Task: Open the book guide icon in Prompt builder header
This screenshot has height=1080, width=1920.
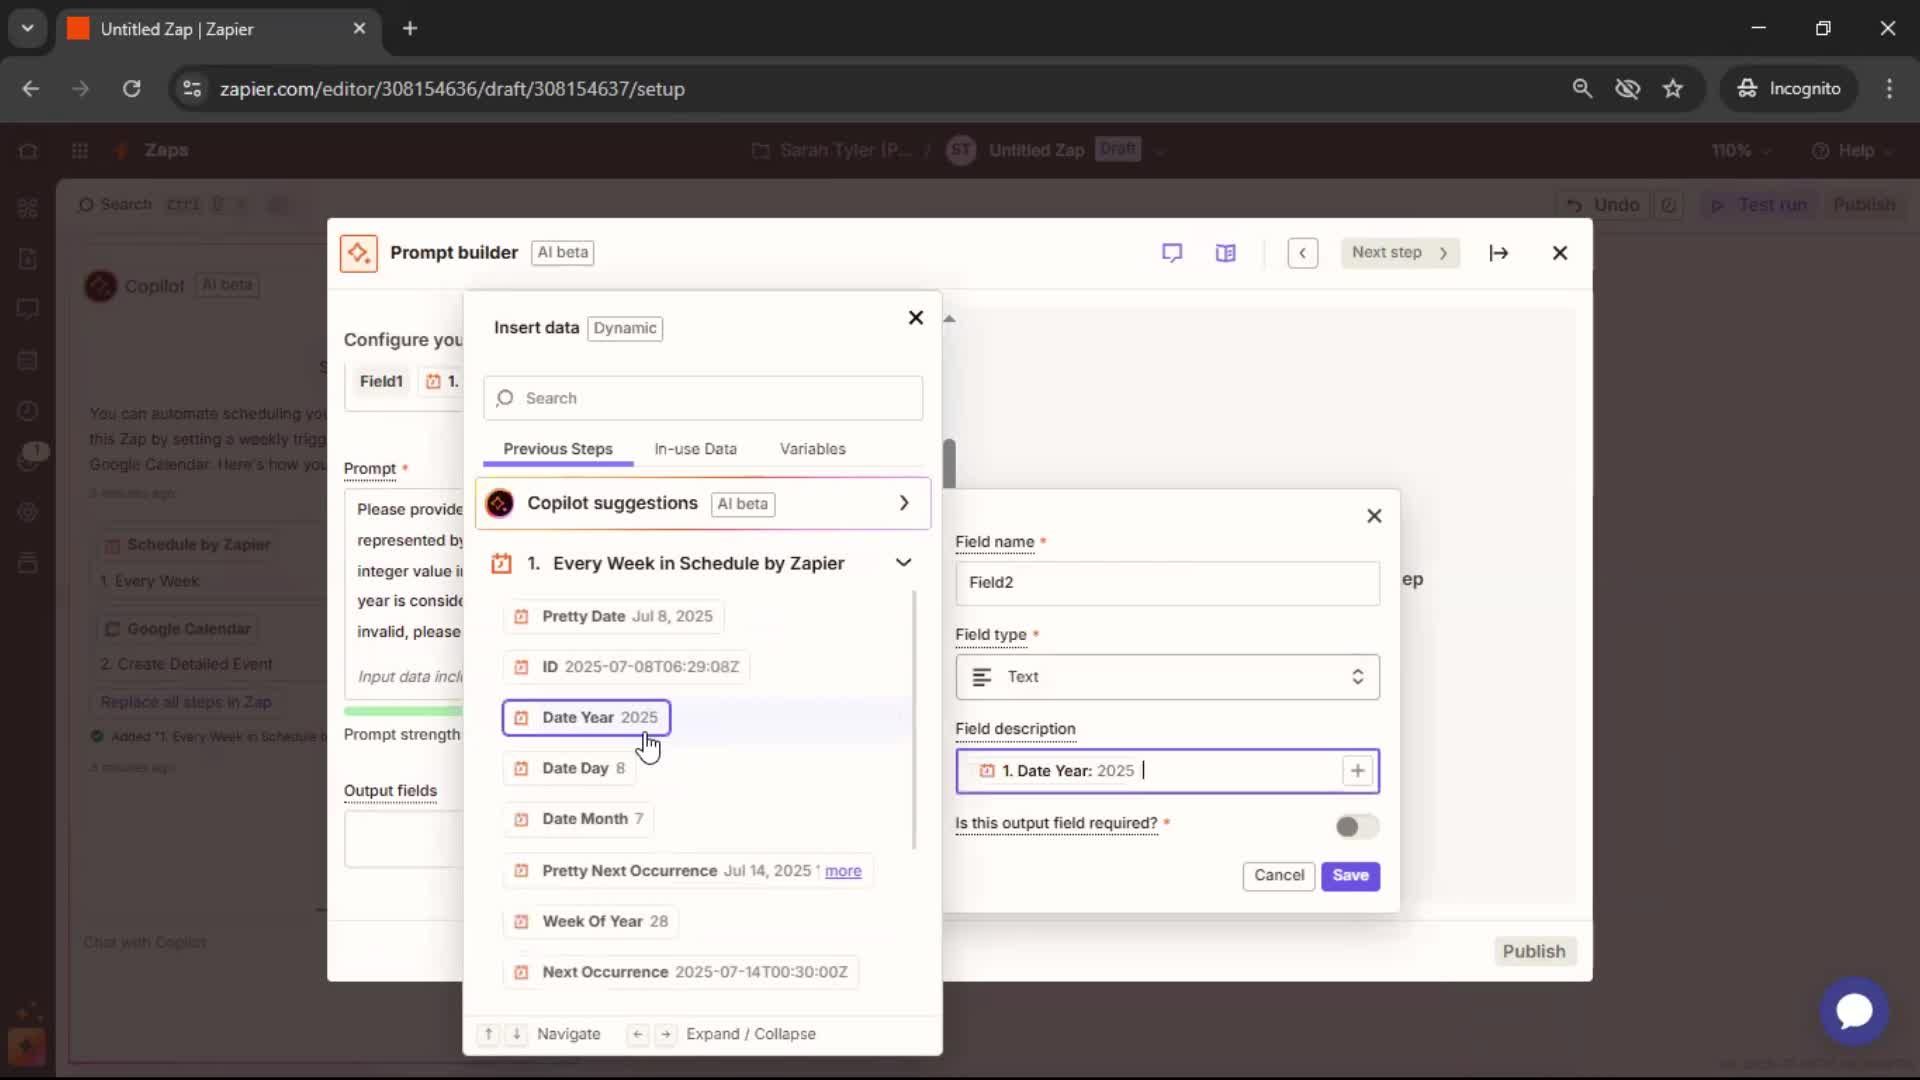Action: pos(1226,253)
